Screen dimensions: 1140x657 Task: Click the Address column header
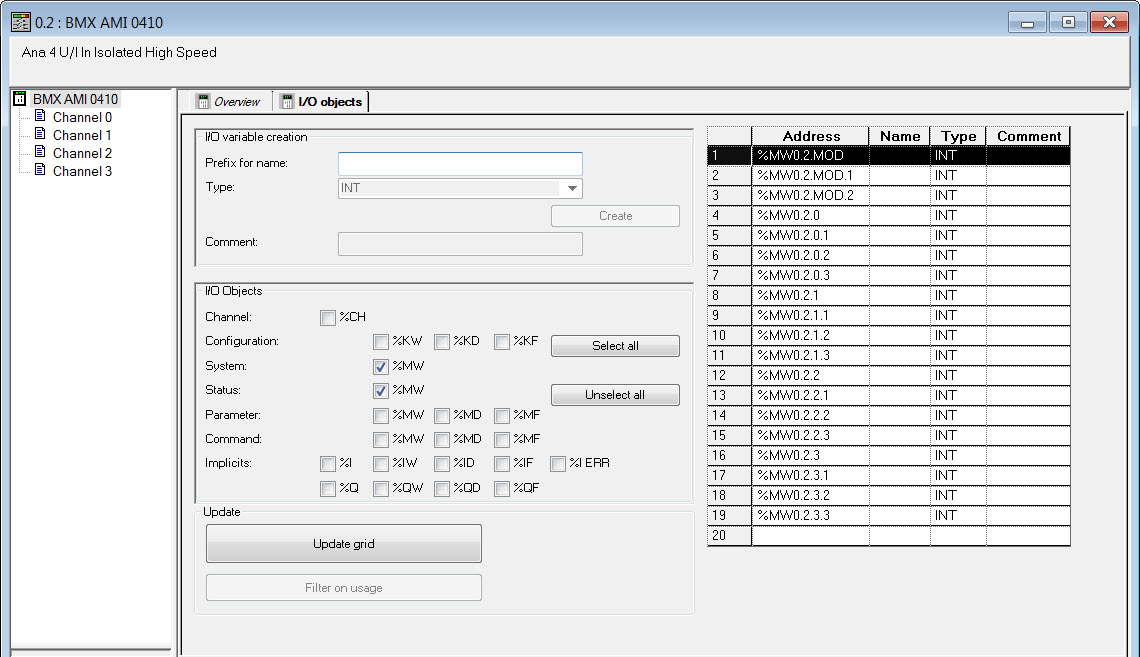[811, 136]
